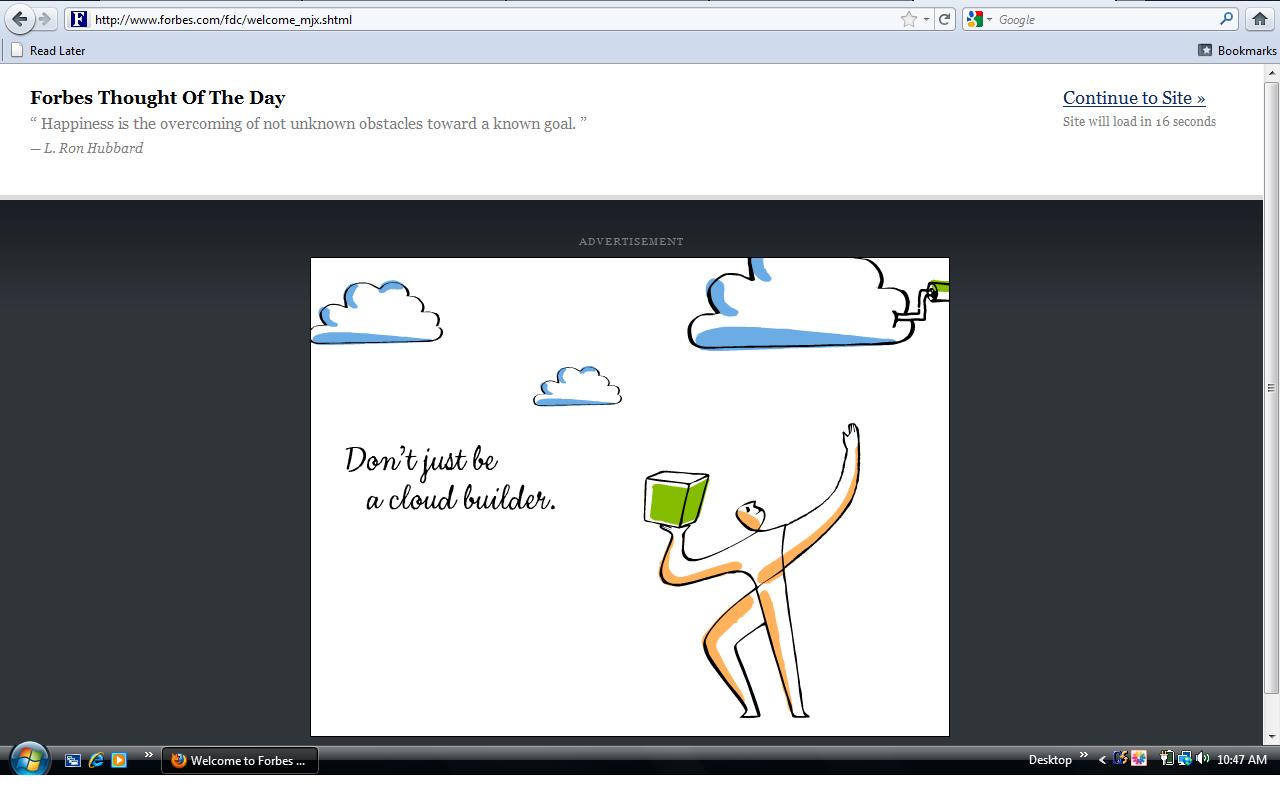
Task: Open the volume control in system tray
Action: pyautogui.click(x=1203, y=759)
